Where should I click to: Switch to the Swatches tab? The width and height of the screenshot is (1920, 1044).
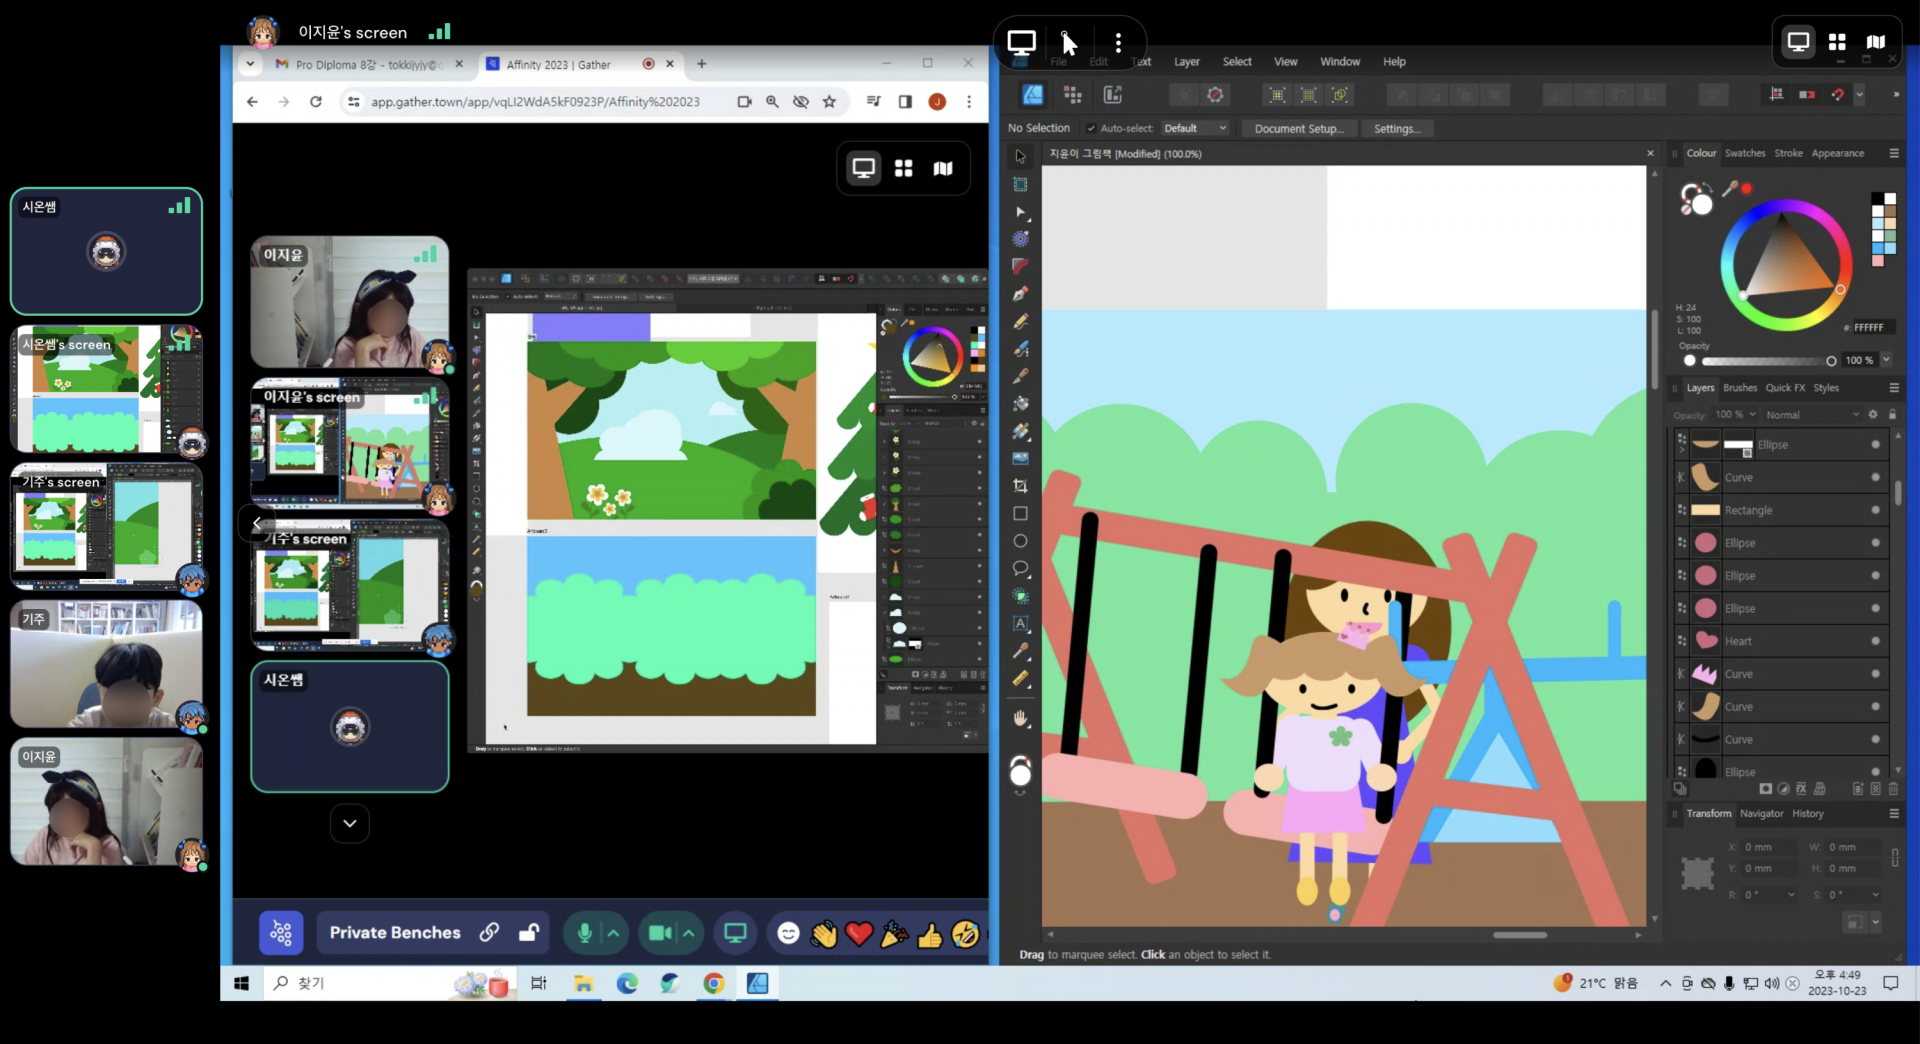tap(1745, 154)
